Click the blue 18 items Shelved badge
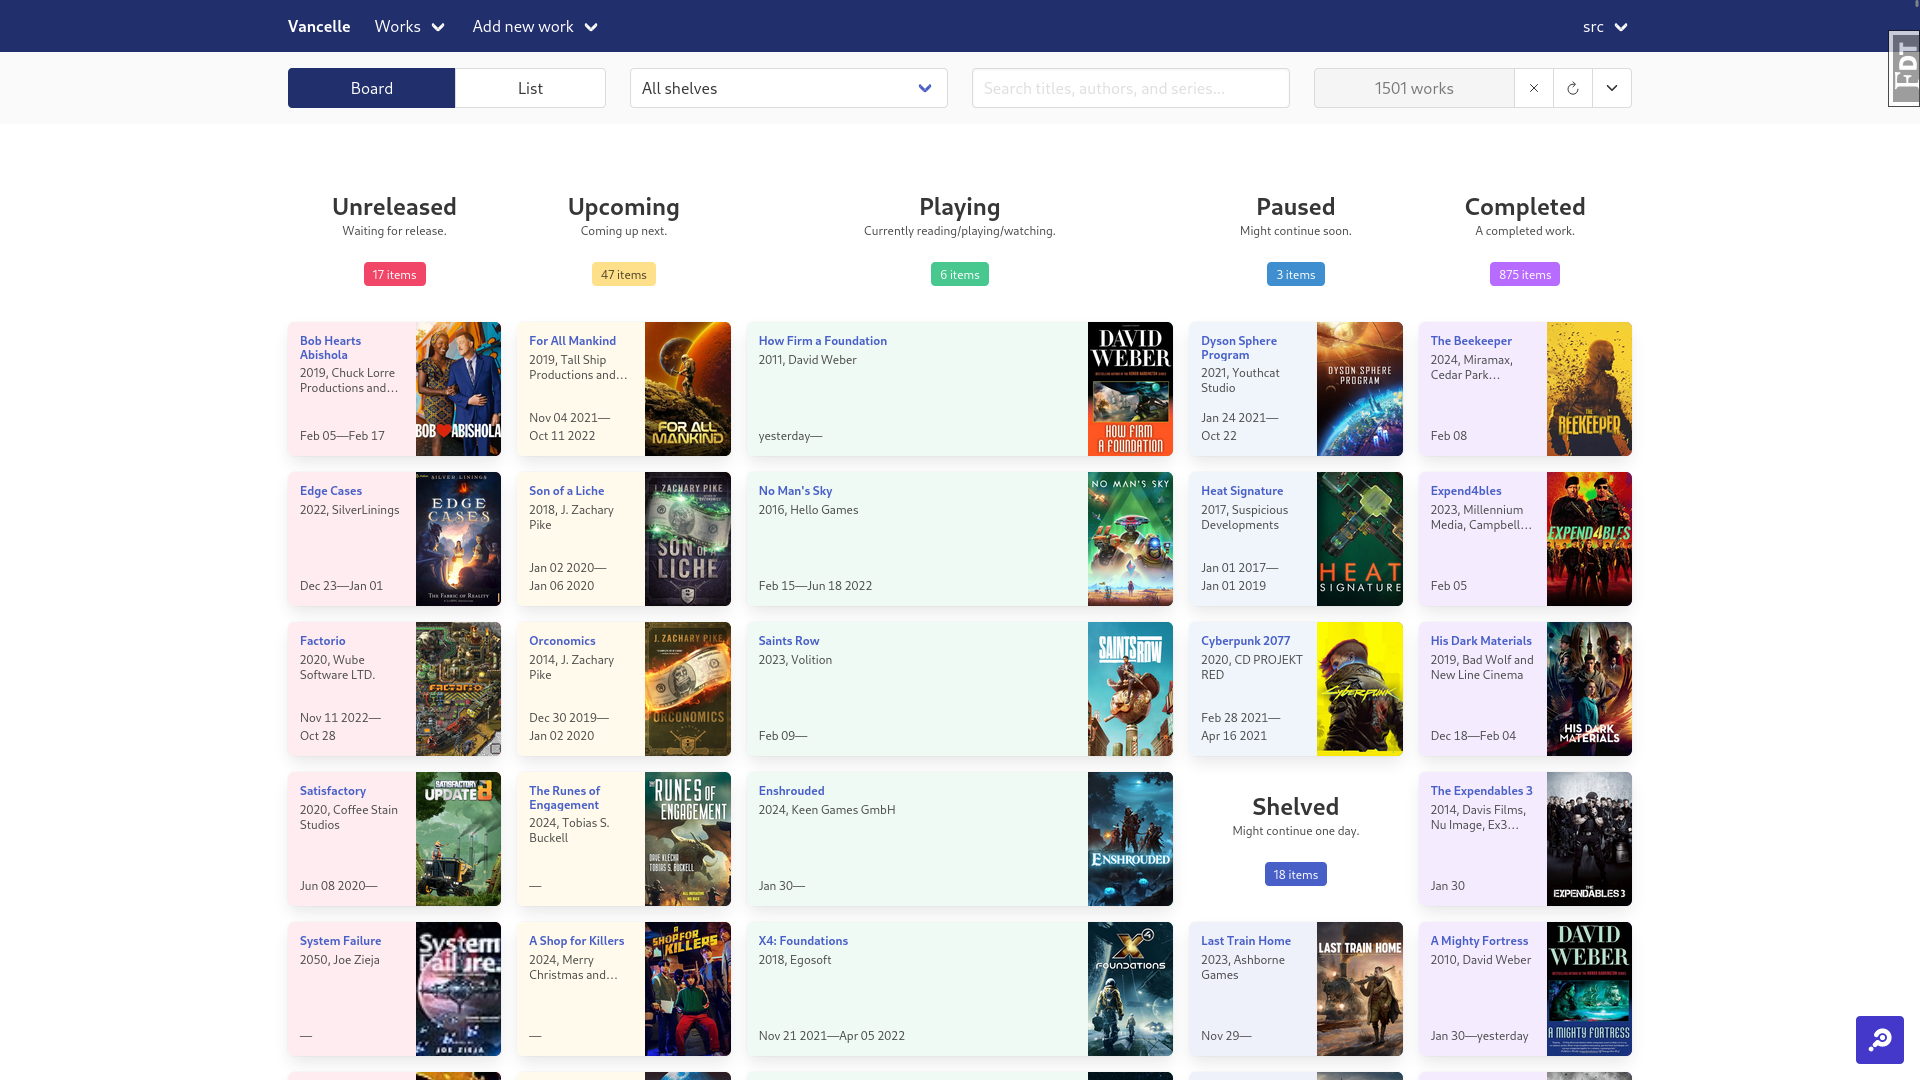 pyautogui.click(x=1295, y=874)
